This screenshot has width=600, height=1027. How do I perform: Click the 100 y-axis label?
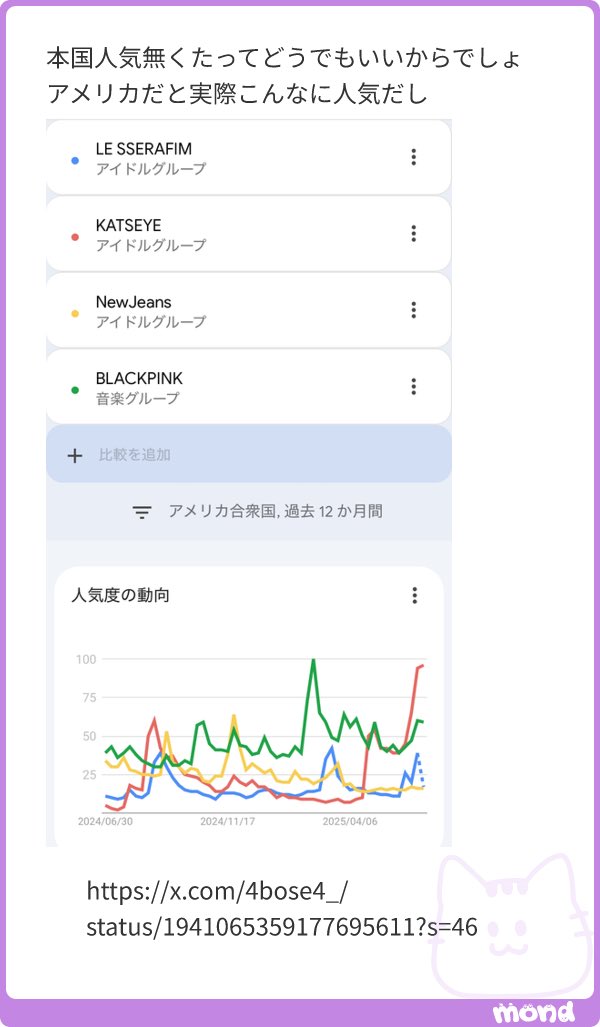click(86, 660)
